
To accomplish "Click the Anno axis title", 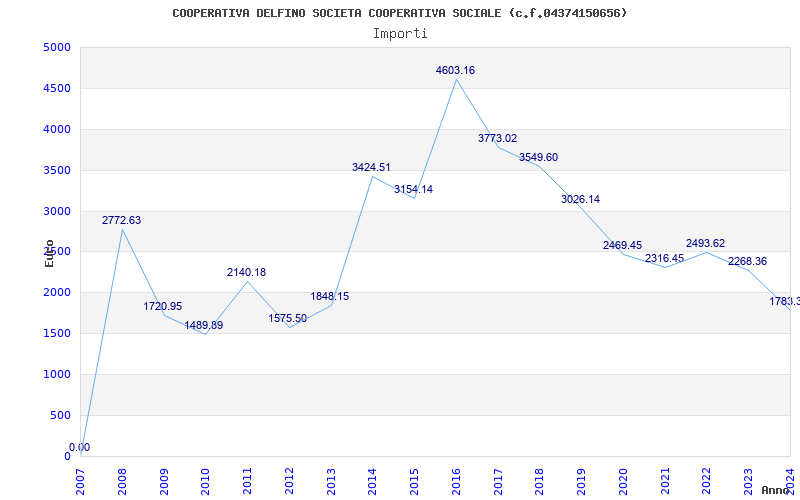I will click(x=775, y=490).
